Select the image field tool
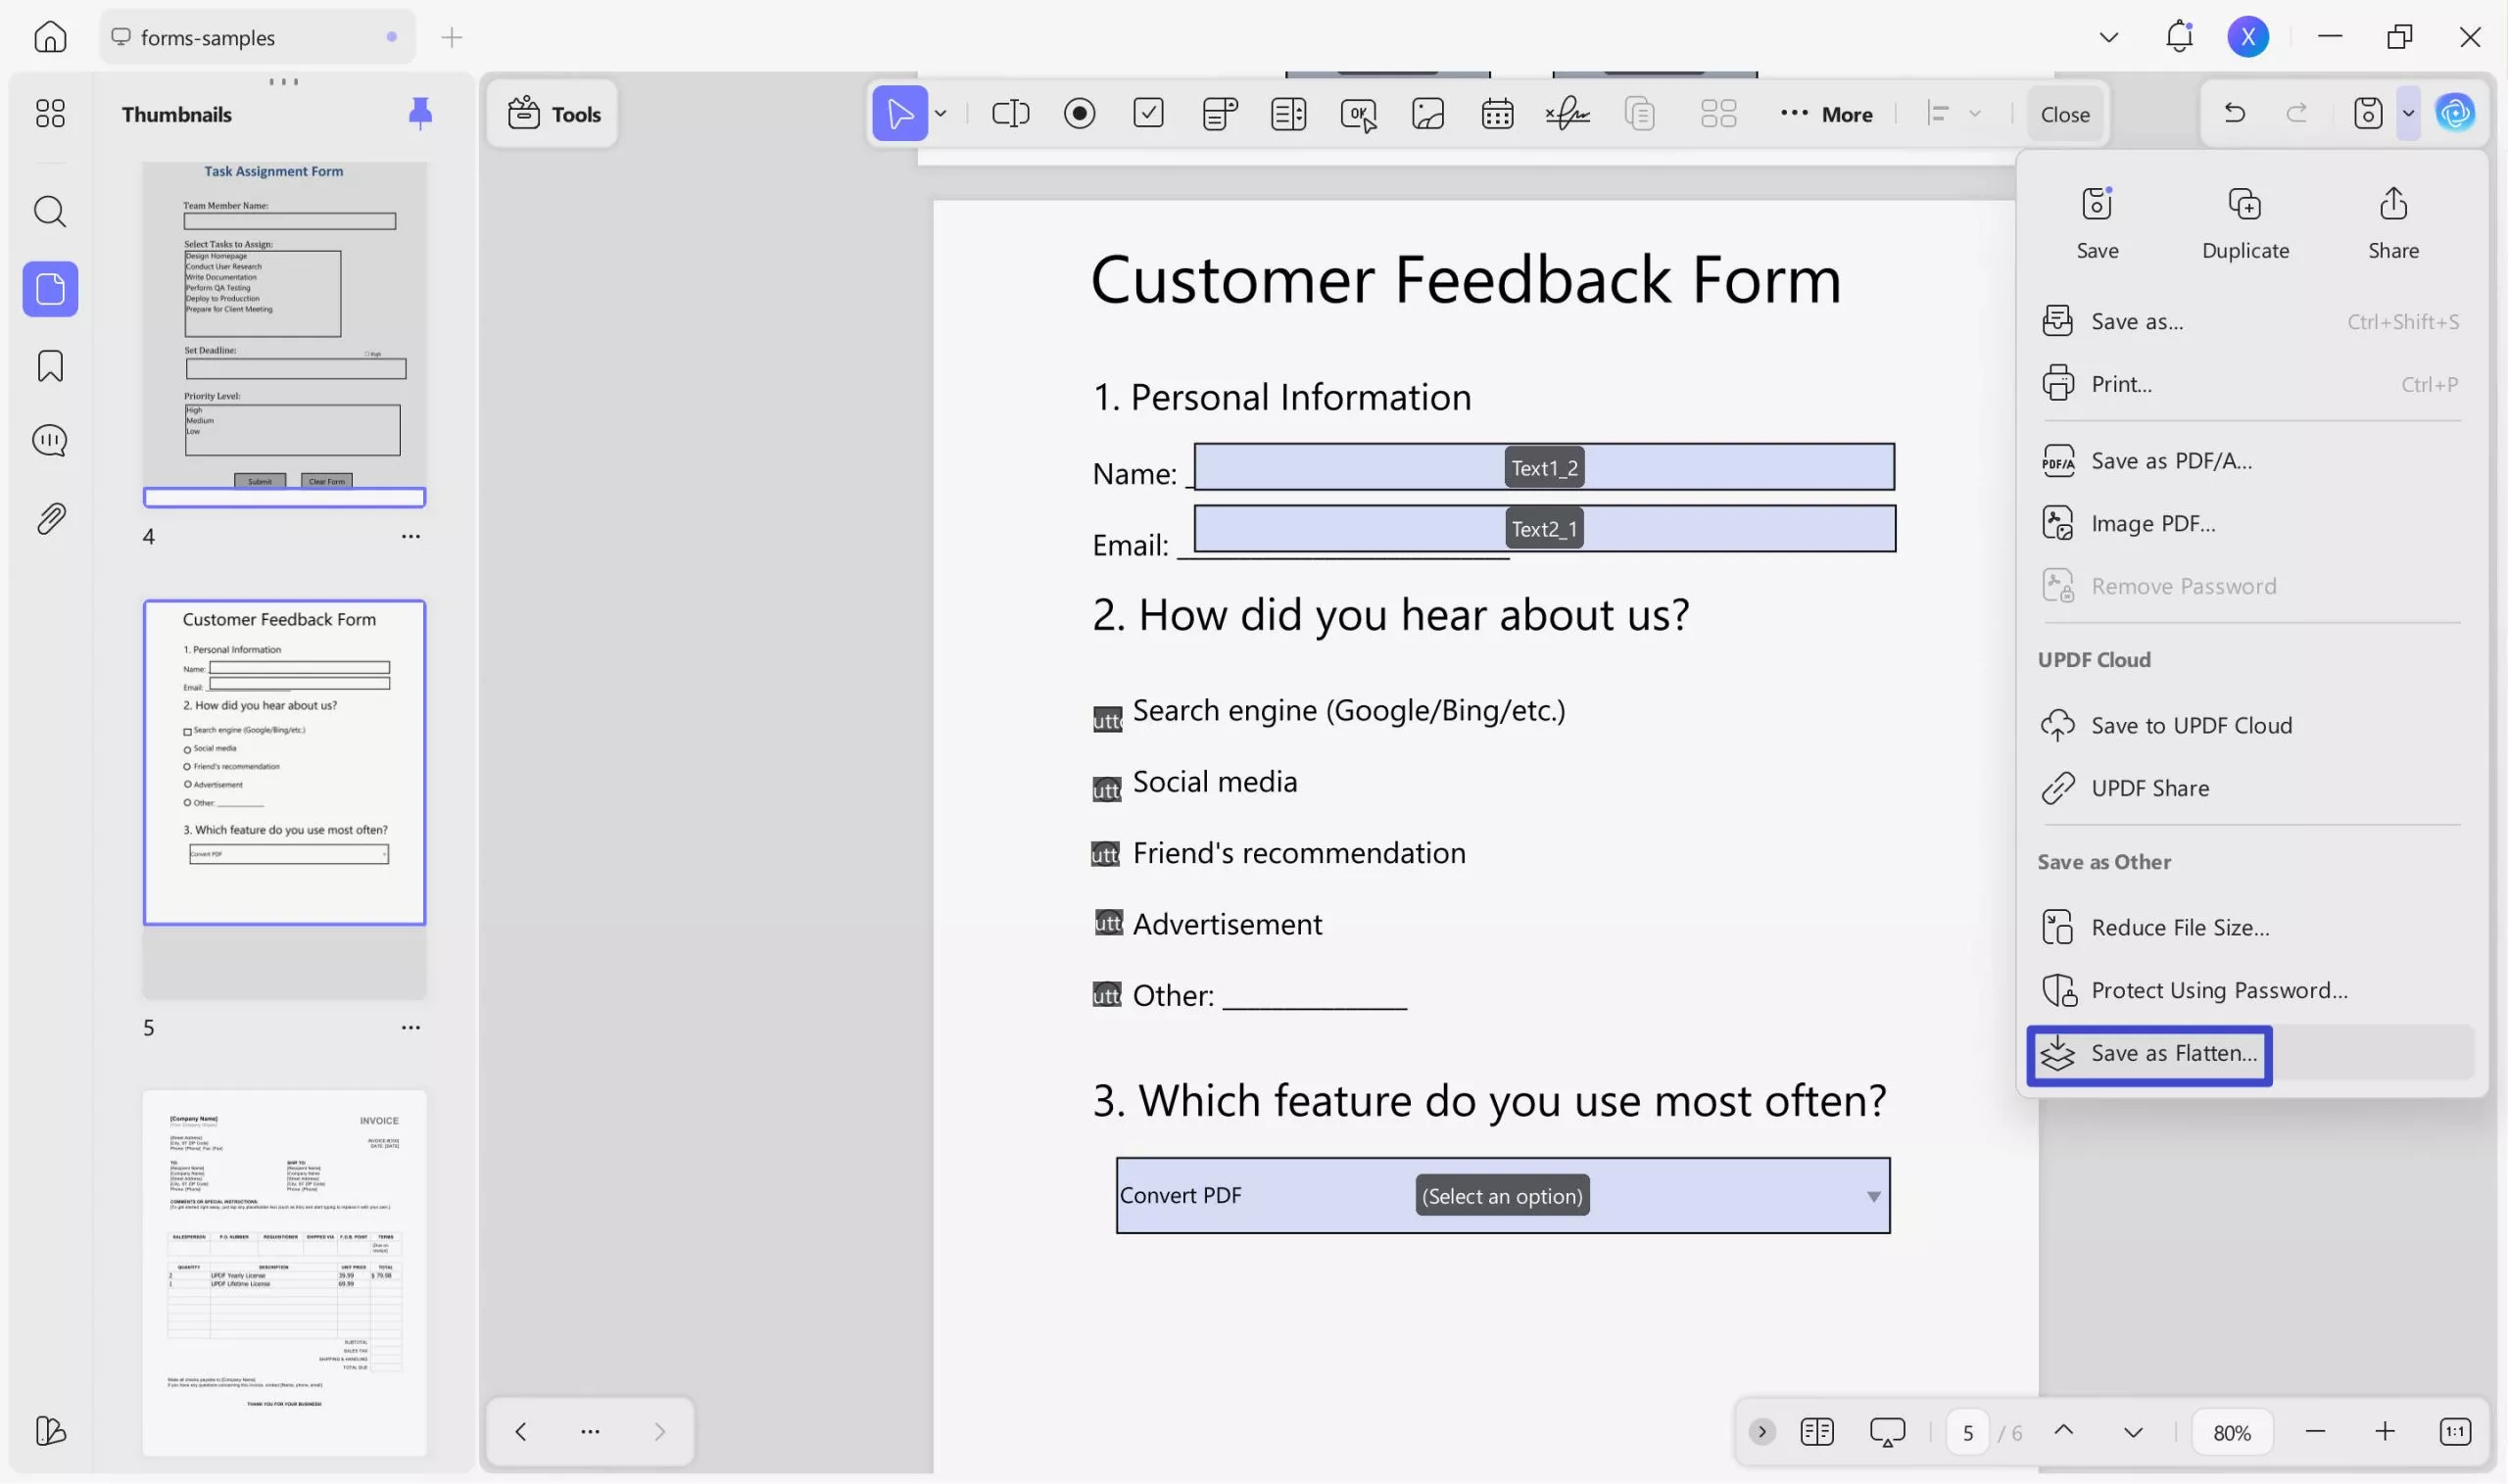This screenshot has width=2508, height=1484. click(x=1427, y=113)
